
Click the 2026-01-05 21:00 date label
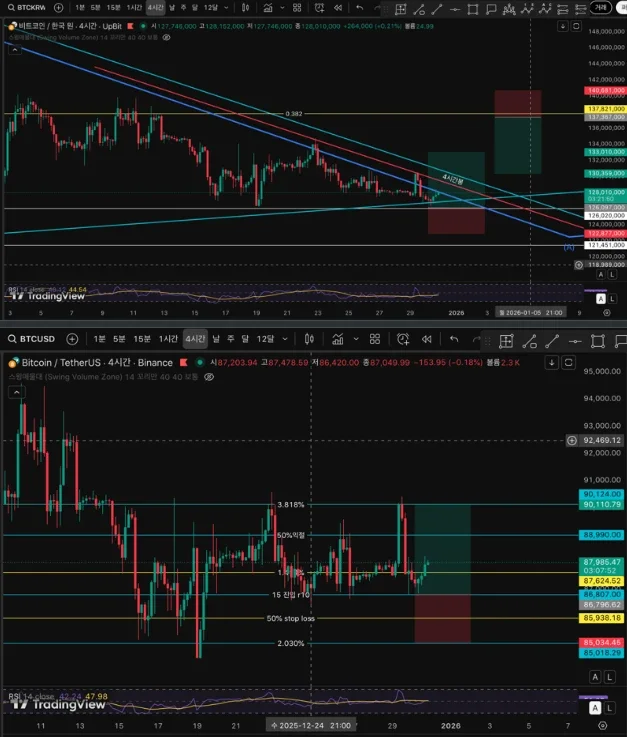tap(531, 313)
